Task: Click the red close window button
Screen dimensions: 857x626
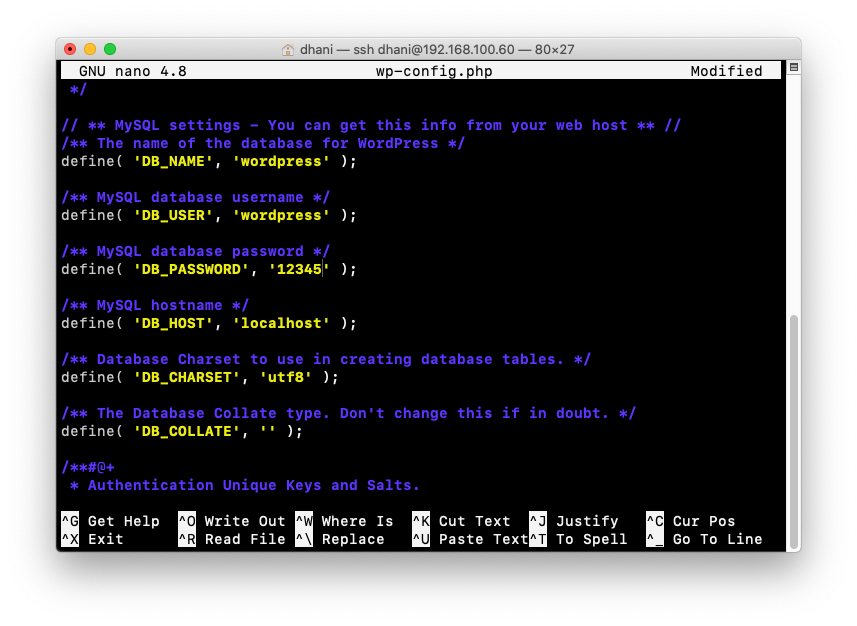Action: [70, 49]
